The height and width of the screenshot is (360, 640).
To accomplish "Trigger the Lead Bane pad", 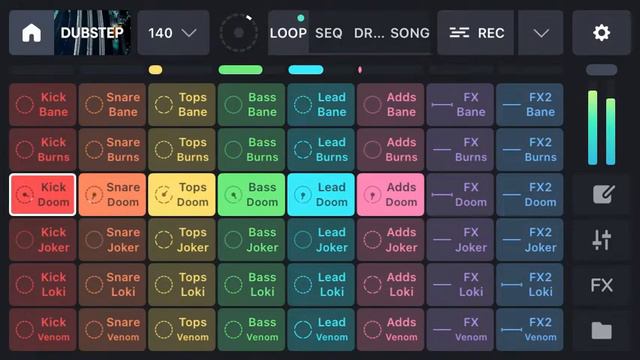I will point(321,104).
